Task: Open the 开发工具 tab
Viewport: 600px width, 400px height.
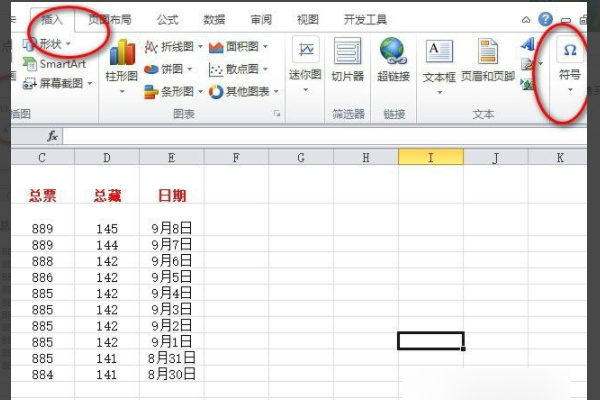Action: [x=365, y=20]
